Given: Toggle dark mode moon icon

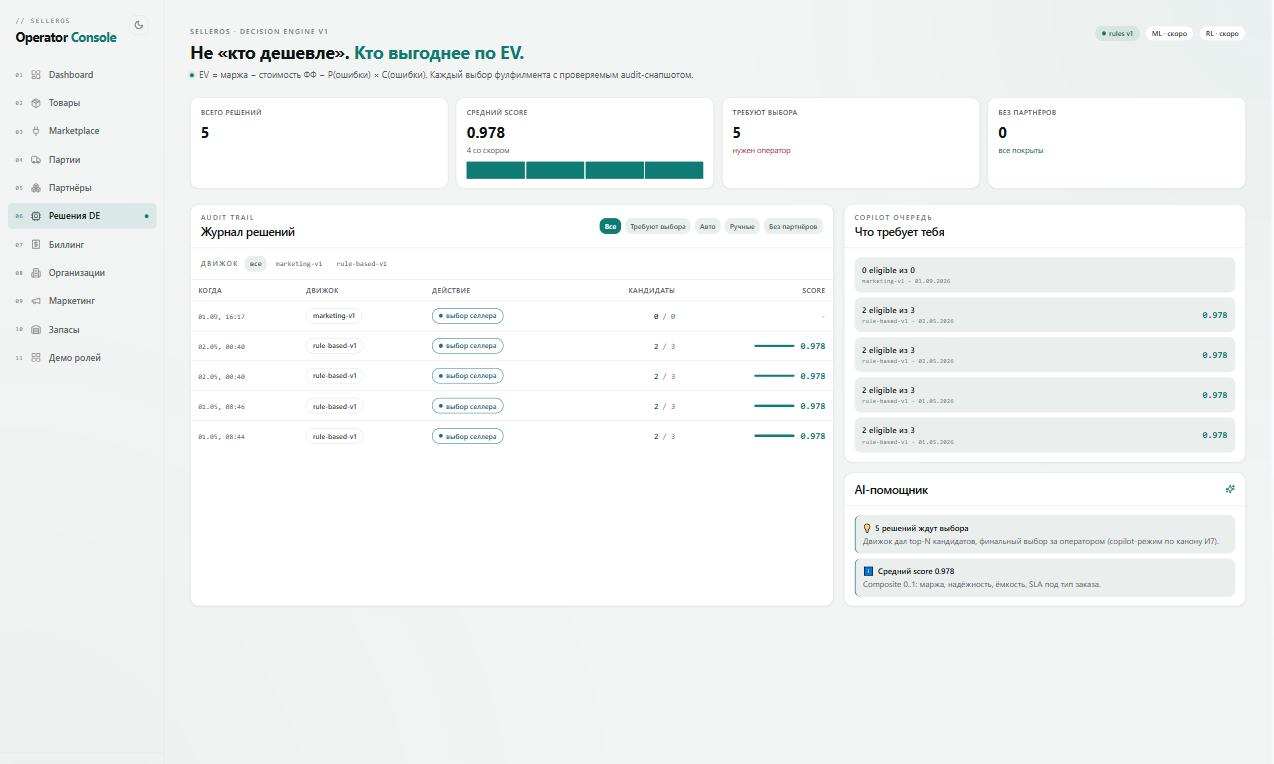Looking at the screenshot, I should (x=139, y=25).
